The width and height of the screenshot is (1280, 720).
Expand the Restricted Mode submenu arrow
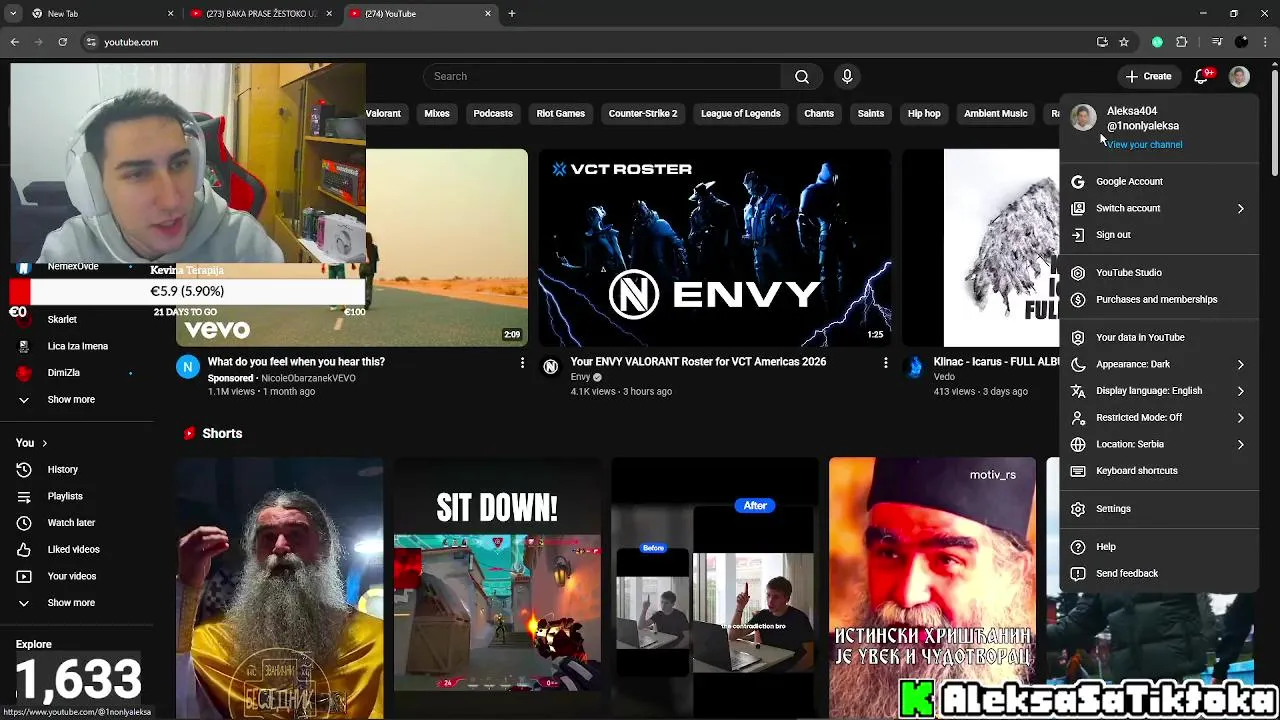coord(1240,417)
